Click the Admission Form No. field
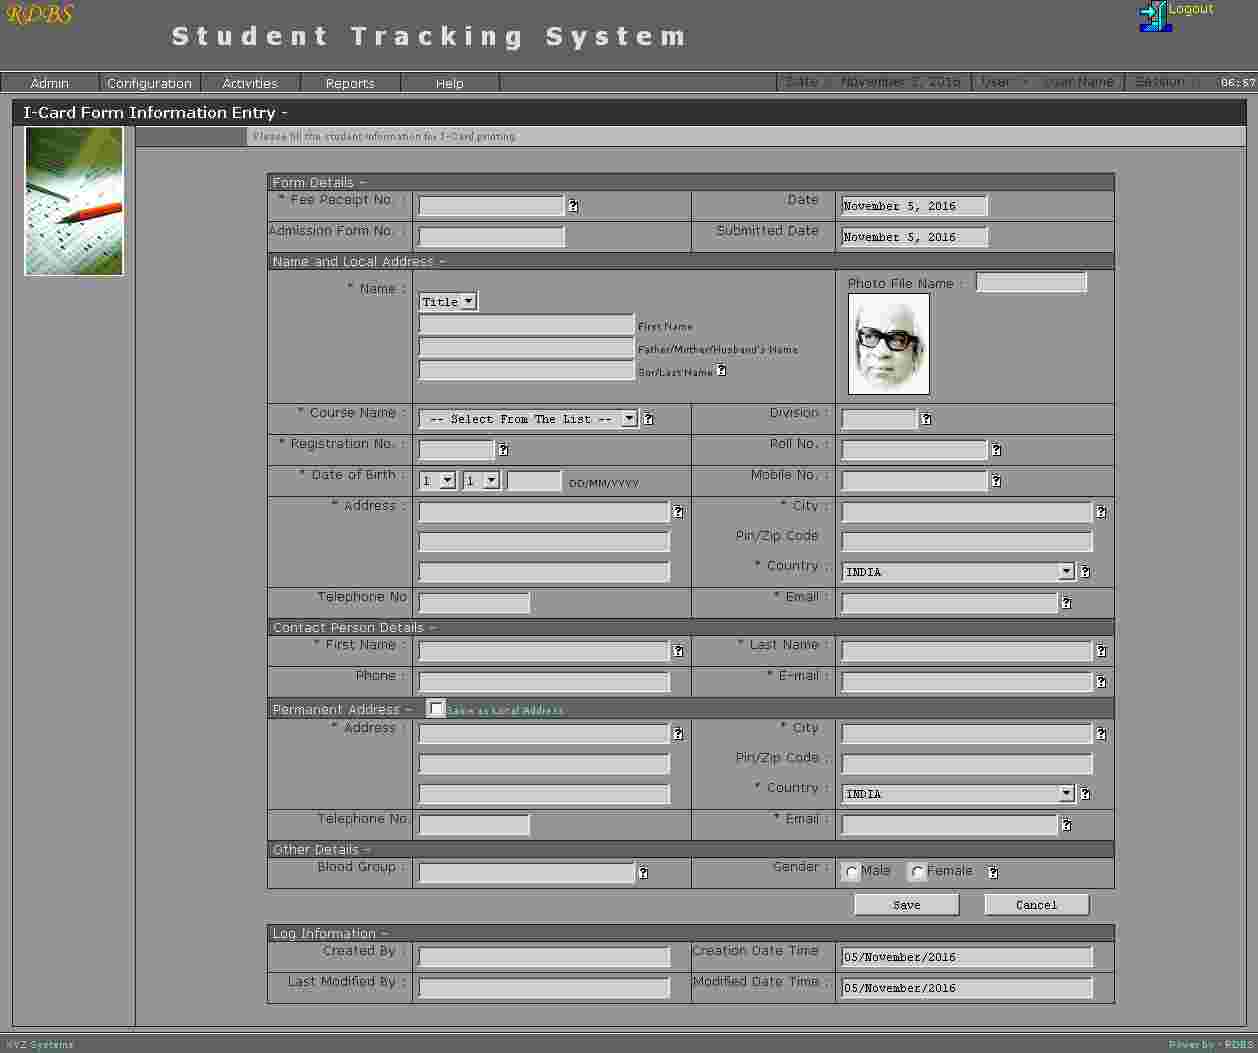This screenshot has width=1258, height=1053. 491,237
